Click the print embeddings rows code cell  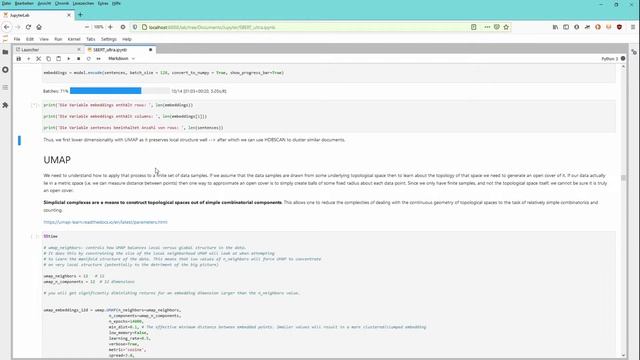329,116
